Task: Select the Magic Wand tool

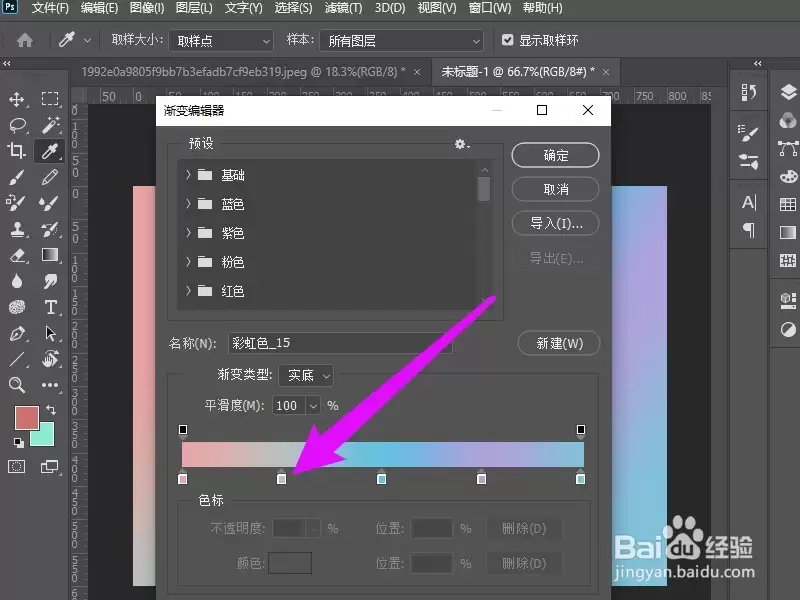Action: coord(50,125)
